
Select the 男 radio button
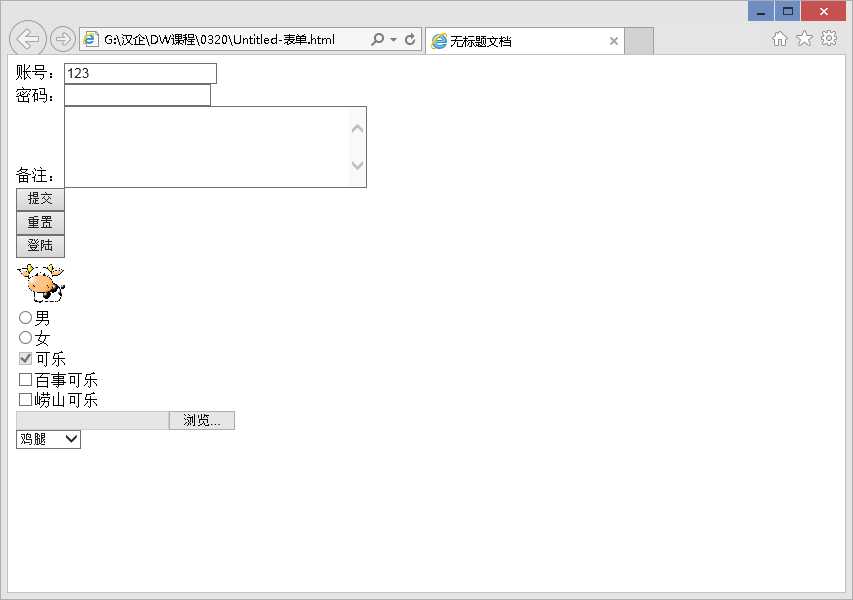coord(25,317)
